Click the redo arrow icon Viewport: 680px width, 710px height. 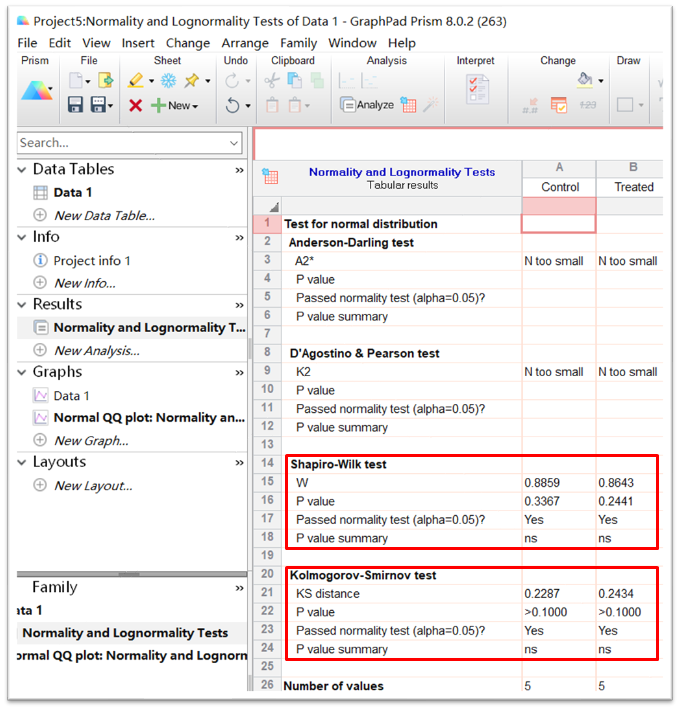232,81
